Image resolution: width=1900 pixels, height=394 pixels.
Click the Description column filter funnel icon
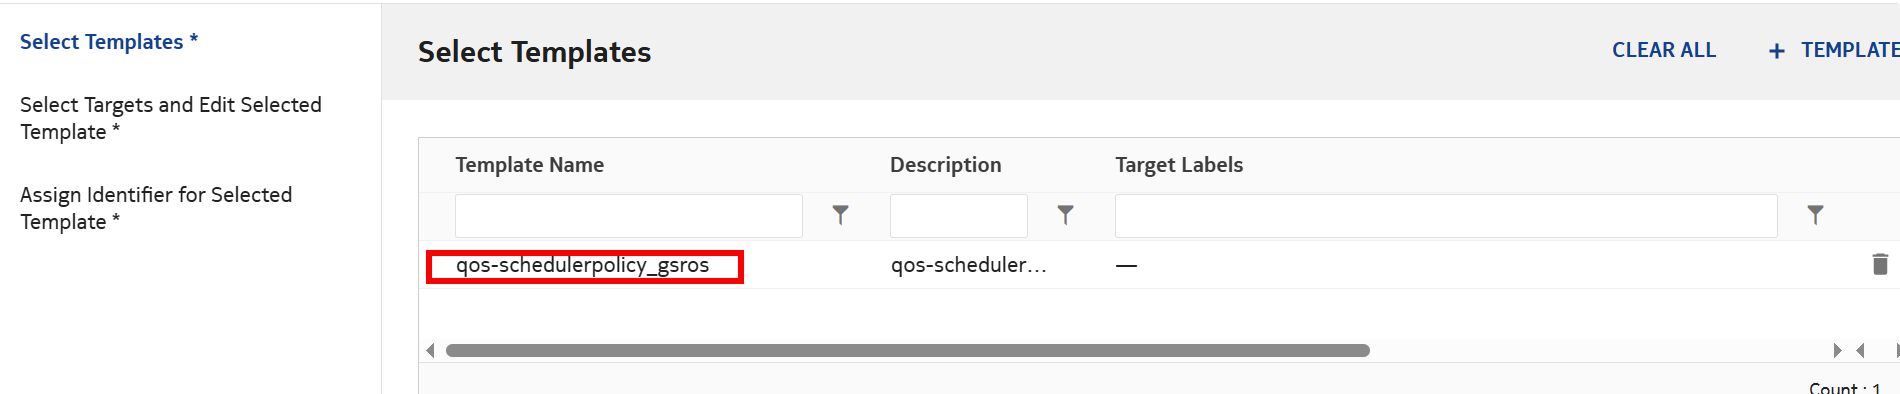[1065, 215]
